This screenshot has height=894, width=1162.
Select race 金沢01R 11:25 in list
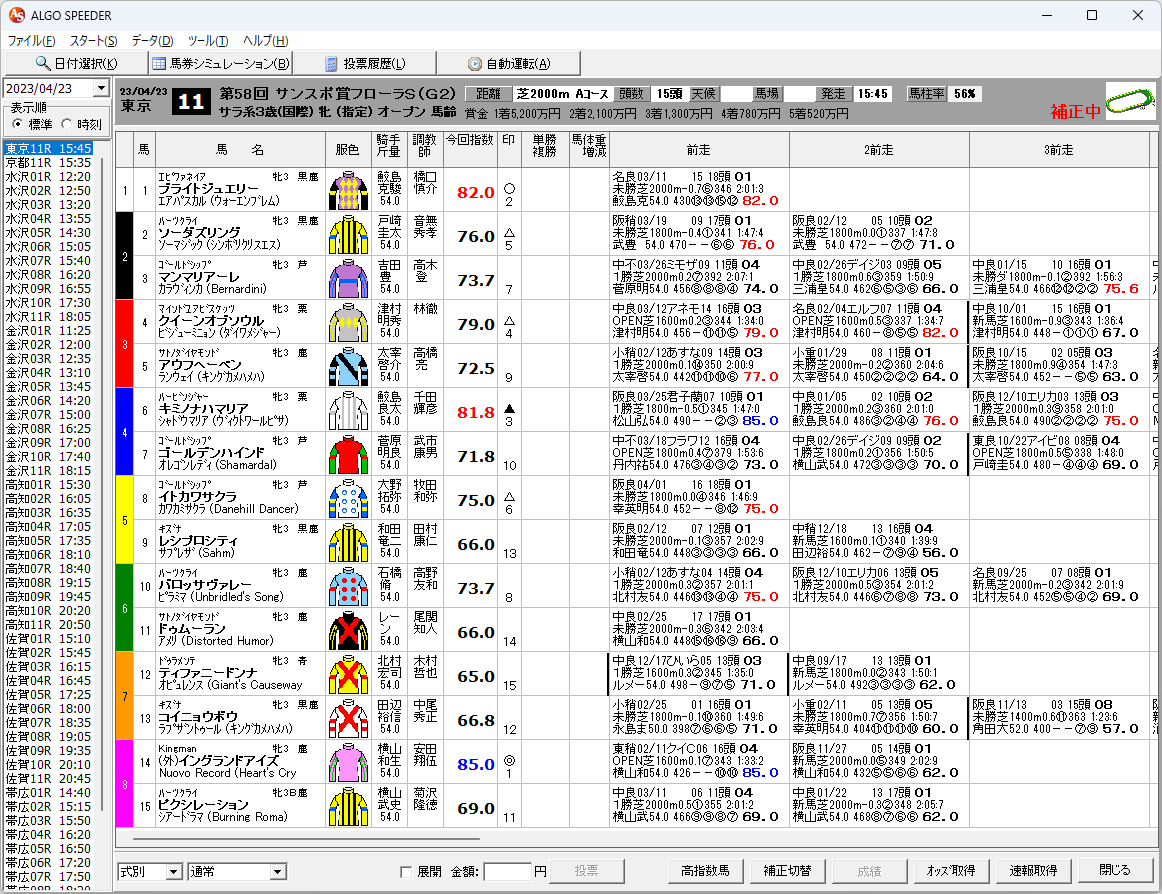pos(48,331)
